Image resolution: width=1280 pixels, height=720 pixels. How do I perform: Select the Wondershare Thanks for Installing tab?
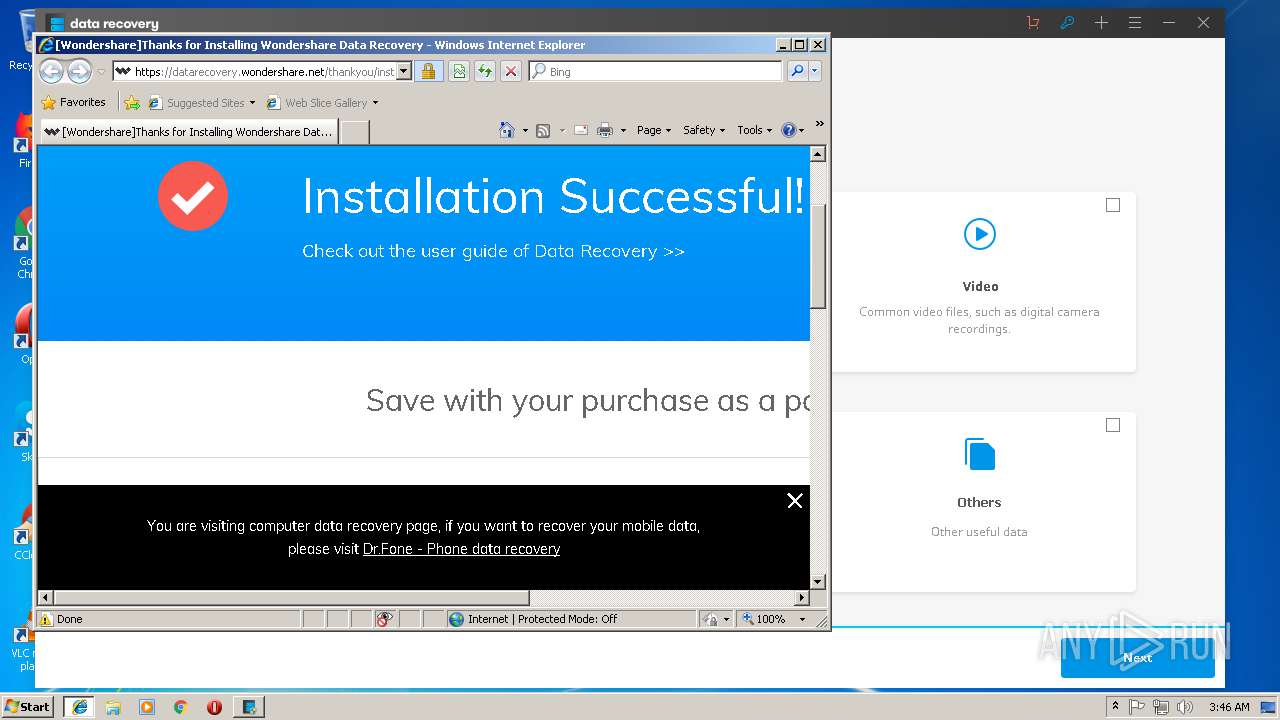[x=188, y=131]
